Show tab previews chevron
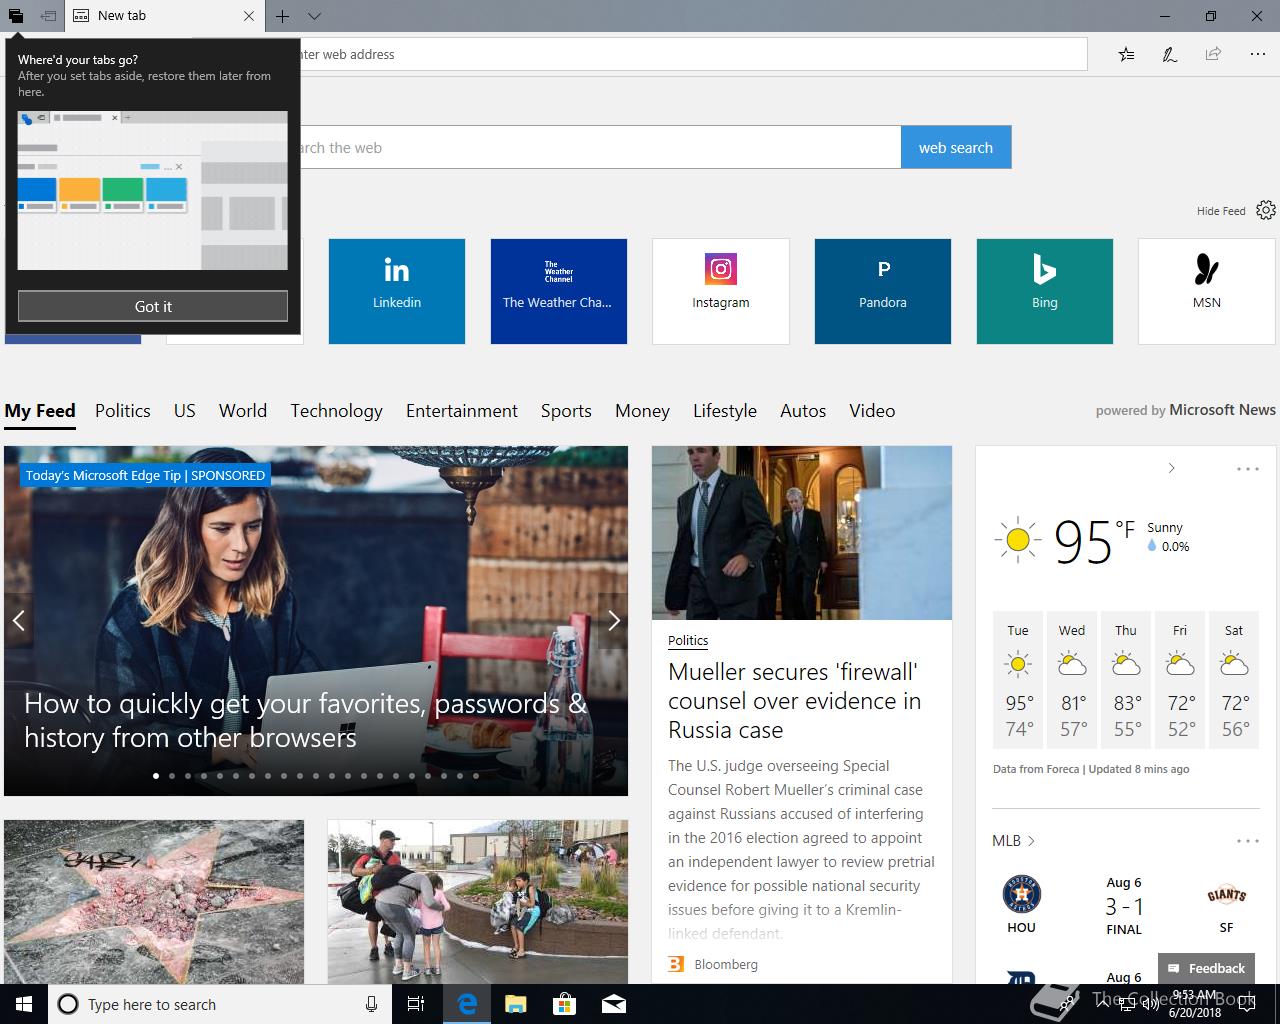Image resolution: width=1280 pixels, height=1024 pixels. pos(314,16)
